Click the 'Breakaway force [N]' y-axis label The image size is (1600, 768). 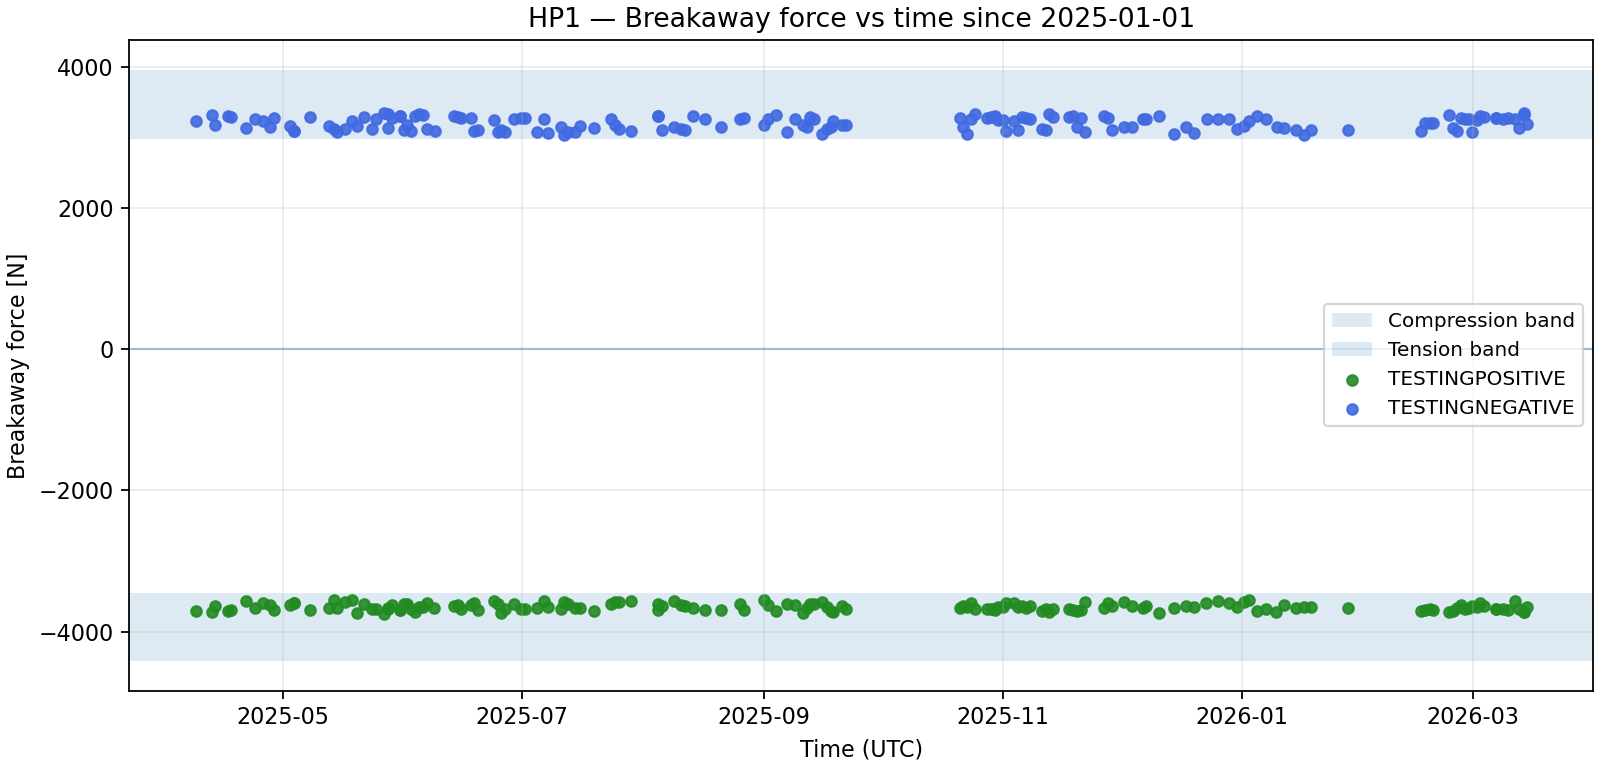(17, 366)
